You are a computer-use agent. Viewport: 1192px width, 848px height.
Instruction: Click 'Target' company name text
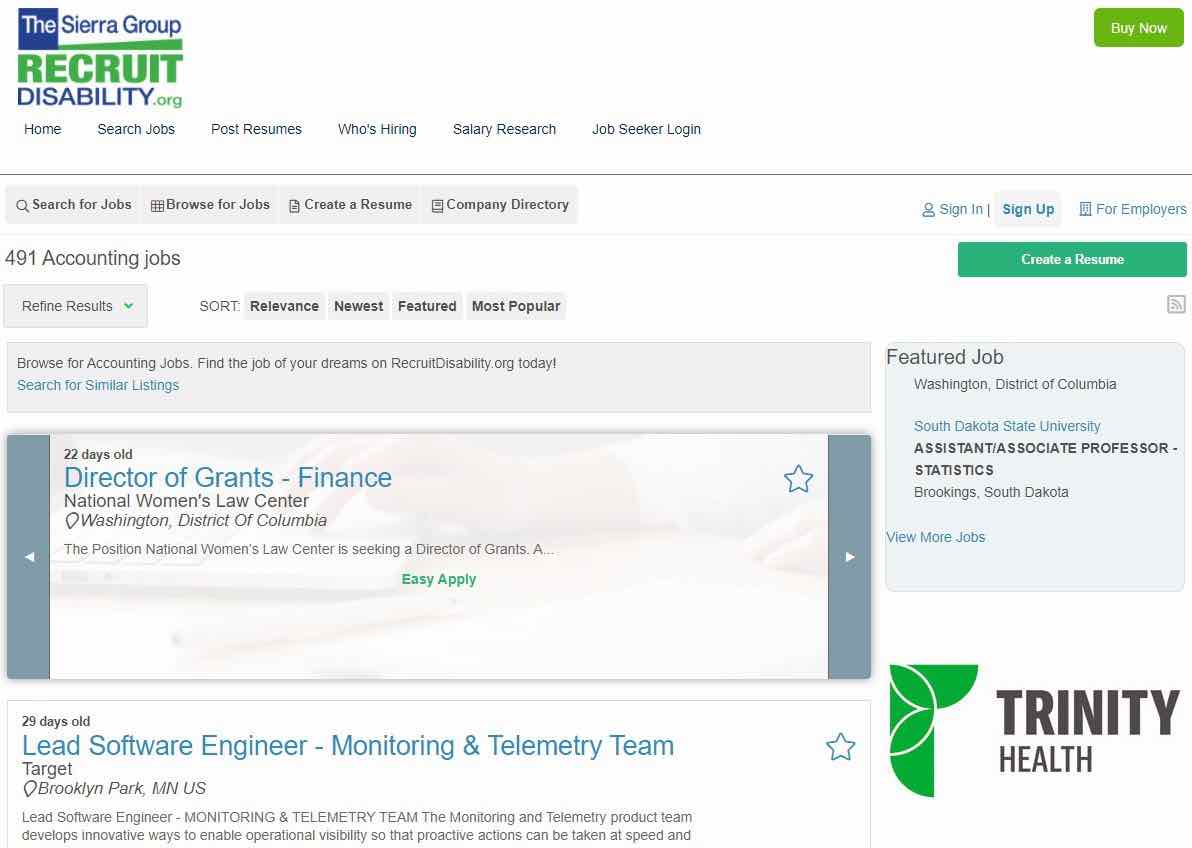[47, 769]
